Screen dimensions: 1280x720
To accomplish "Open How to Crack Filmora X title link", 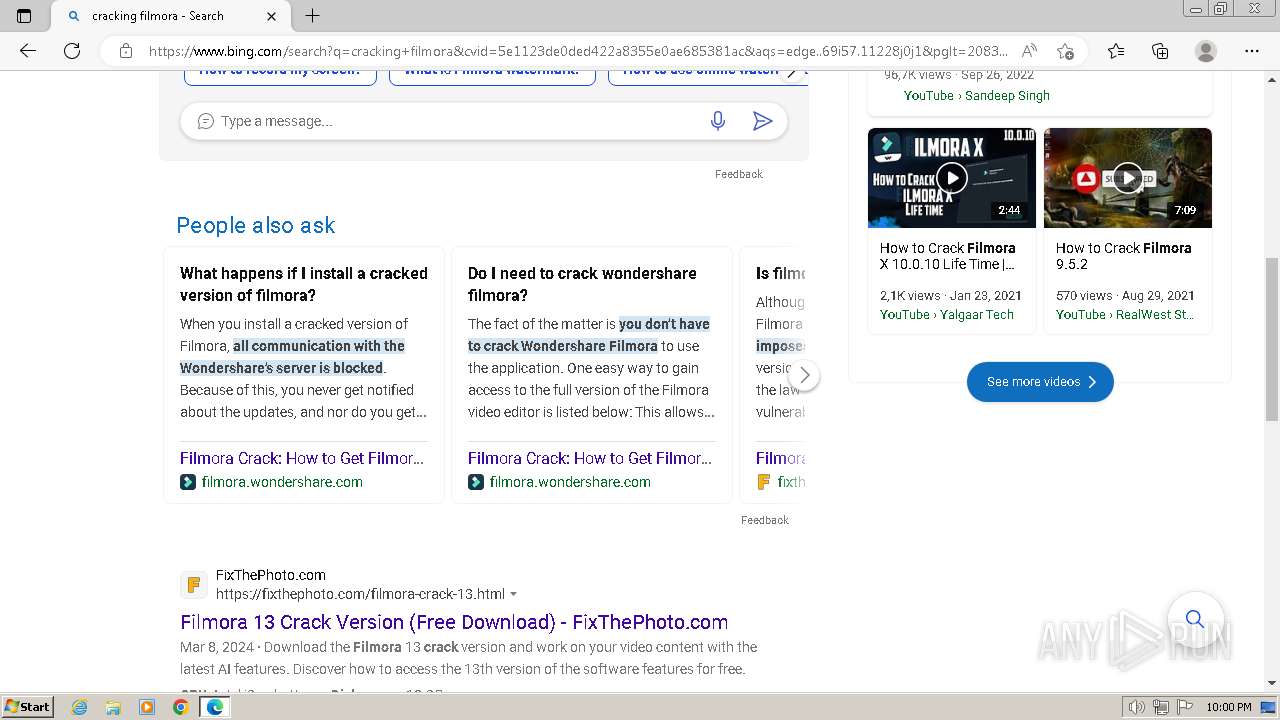I will [948, 256].
